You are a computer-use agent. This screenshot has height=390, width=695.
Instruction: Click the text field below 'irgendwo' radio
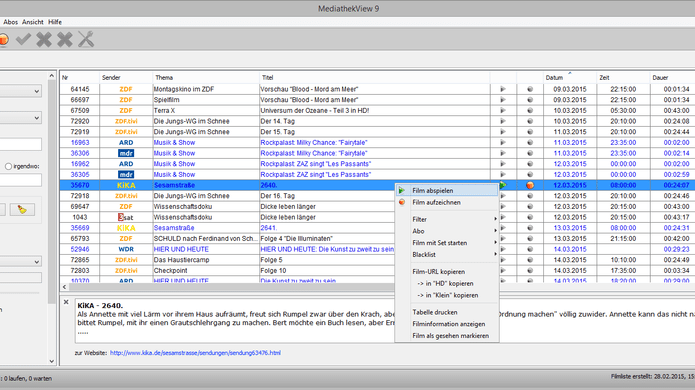pyautogui.click(x=20, y=180)
